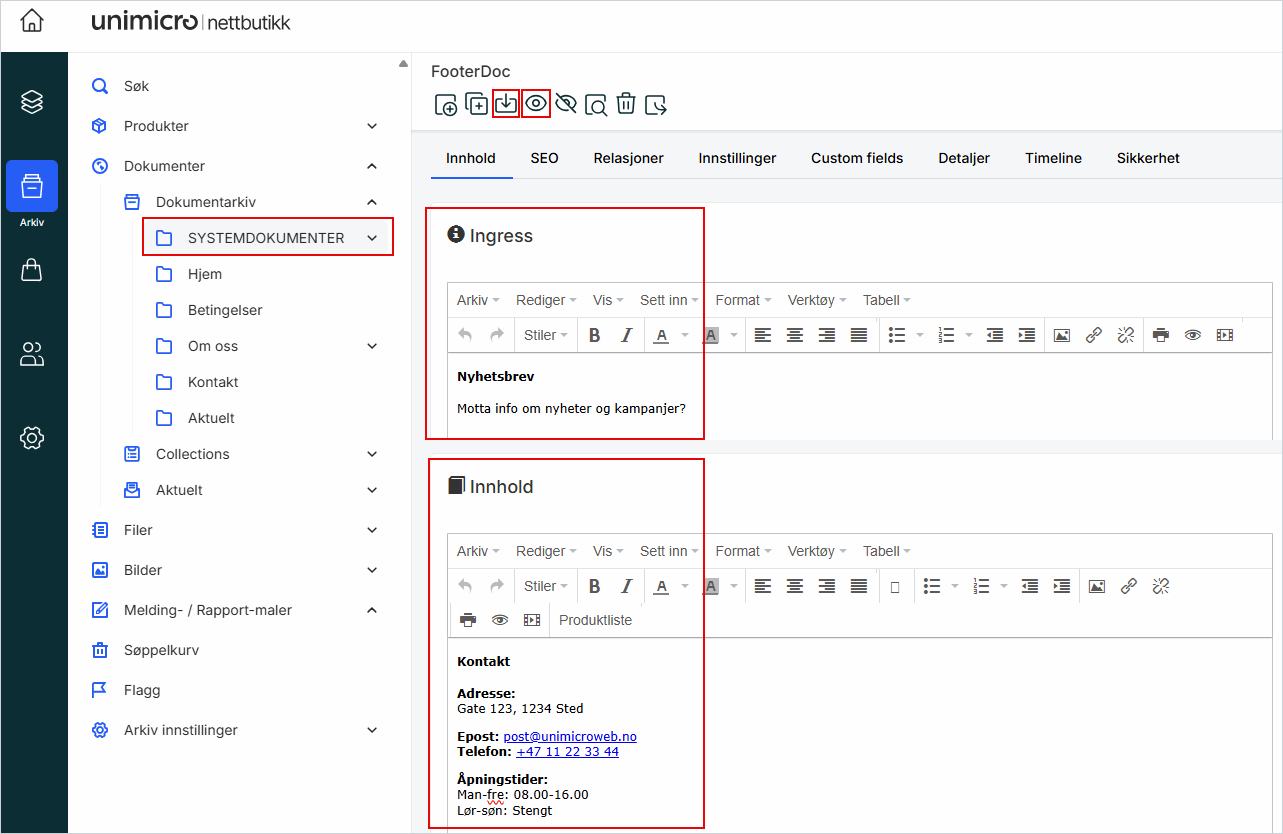Viewport: 1283px width, 834px height.
Task: Click the copy document icon in FooterDoc toolbar
Action: 476,104
